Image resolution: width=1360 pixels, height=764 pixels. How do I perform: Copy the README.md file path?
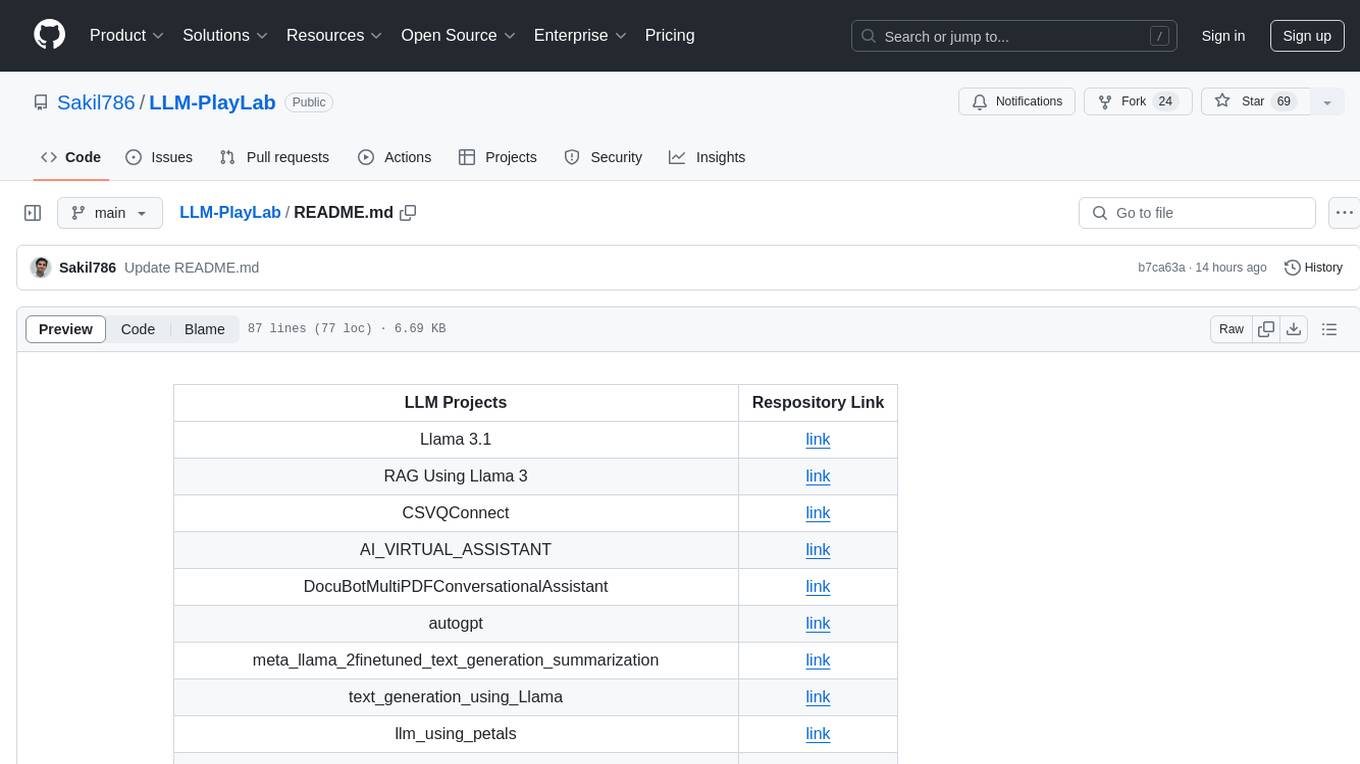click(x=408, y=213)
